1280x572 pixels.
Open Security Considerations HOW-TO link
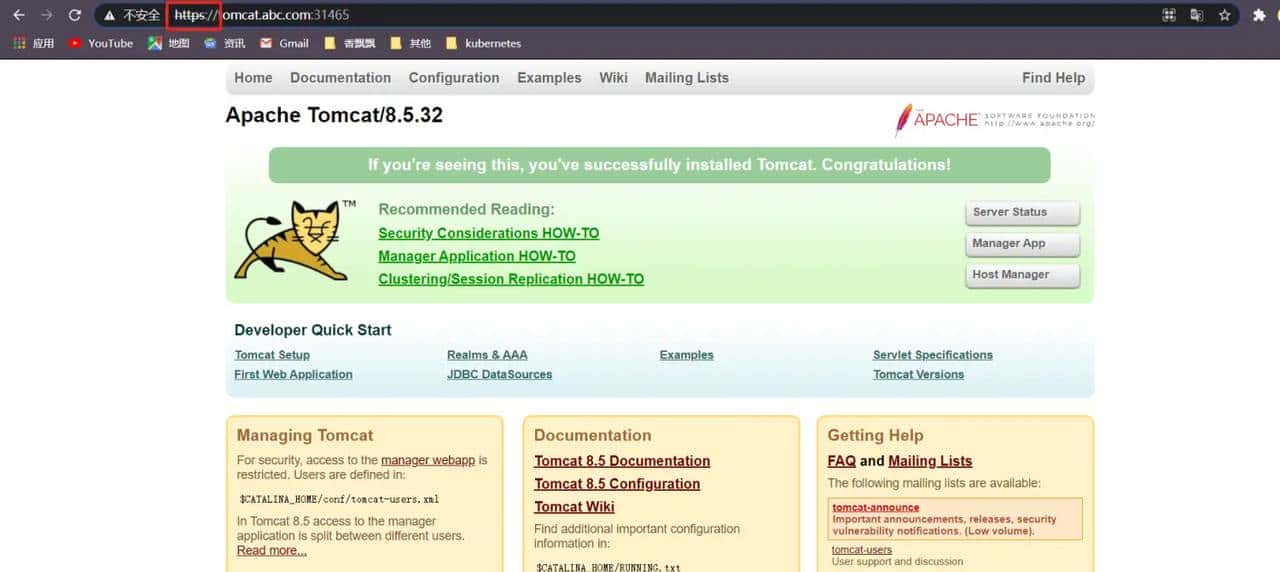coord(489,233)
